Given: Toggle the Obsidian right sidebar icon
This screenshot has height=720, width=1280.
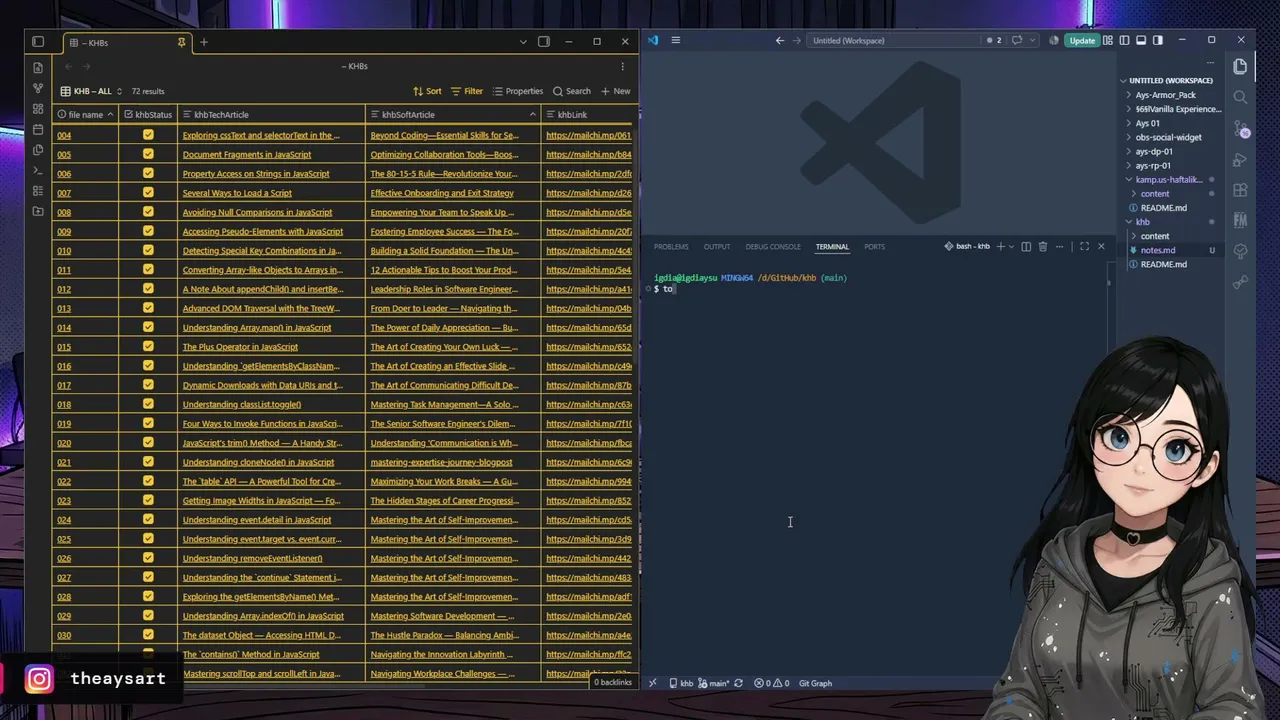Looking at the screenshot, I should pyautogui.click(x=544, y=42).
